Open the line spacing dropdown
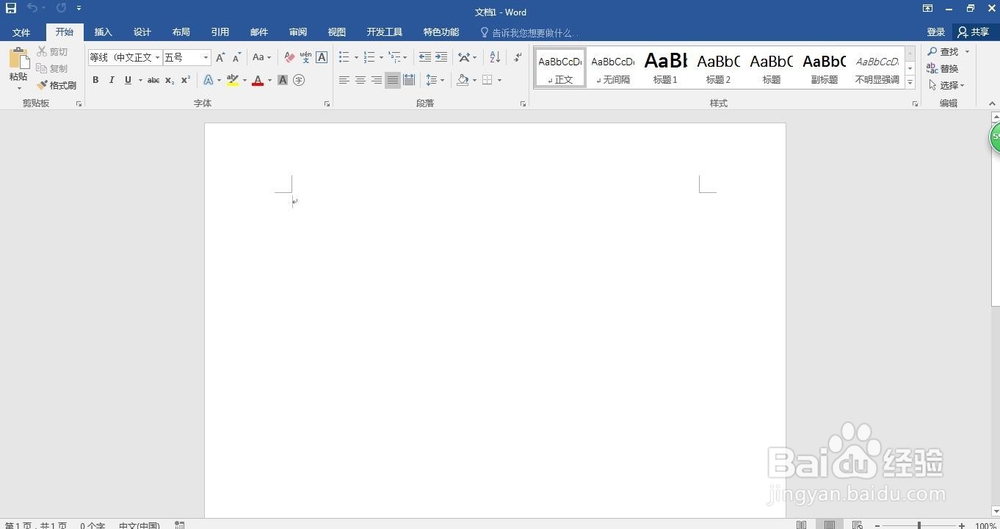The height and width of the screenshot is (529, 1000). tap(436, 80)
